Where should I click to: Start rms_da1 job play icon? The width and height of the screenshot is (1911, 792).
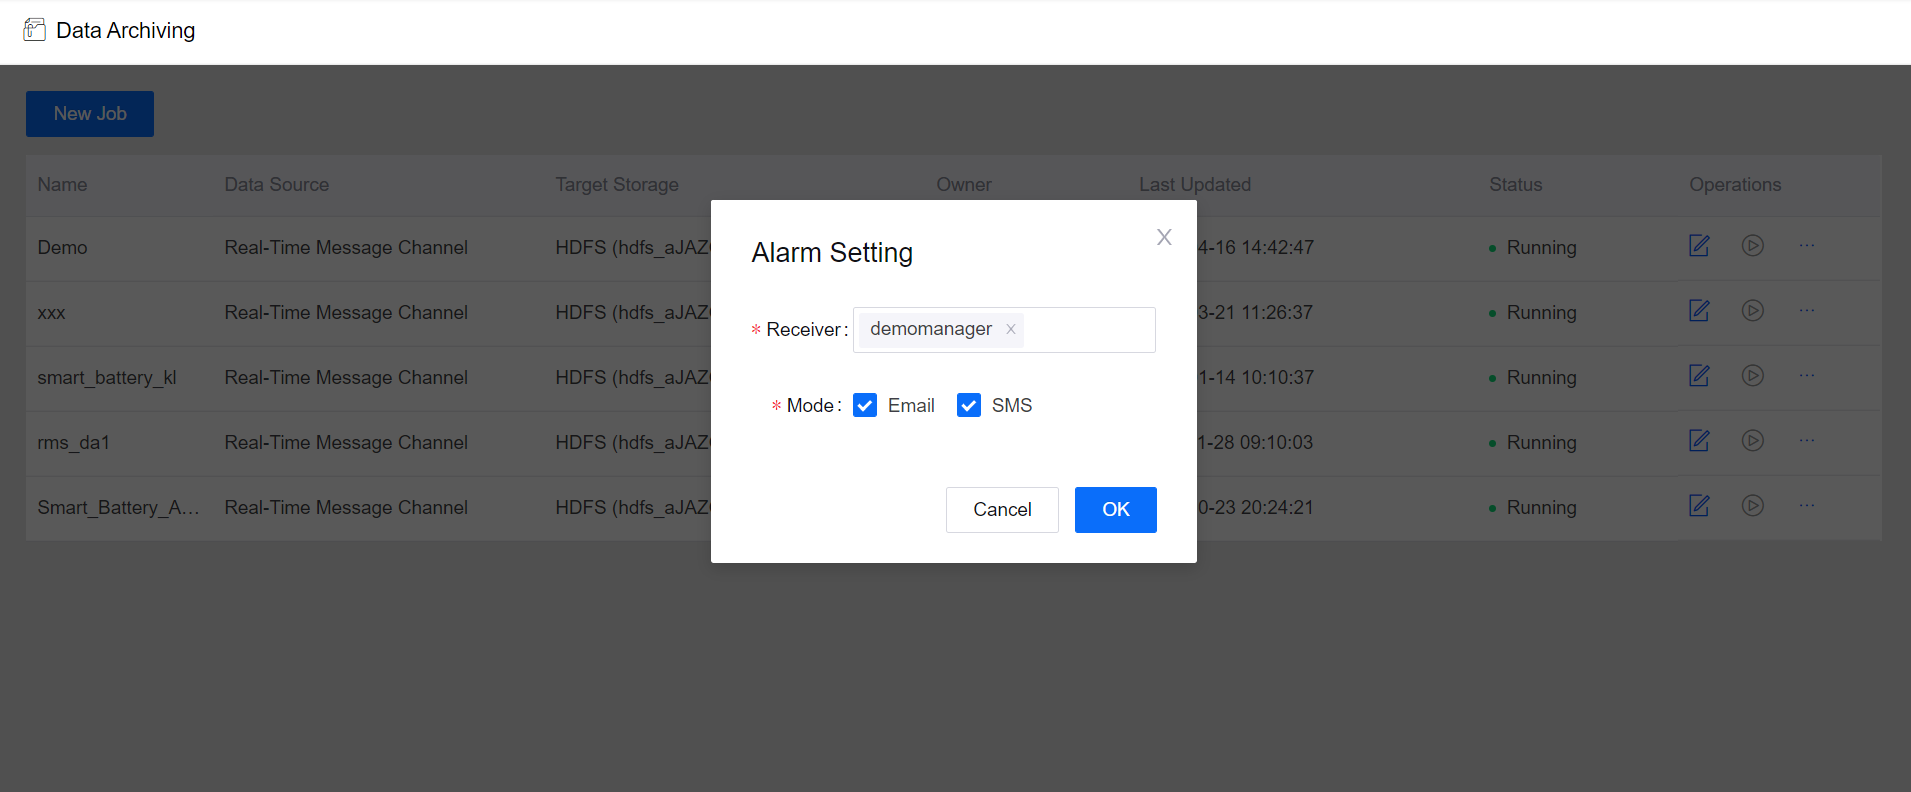pos(1753,440)
